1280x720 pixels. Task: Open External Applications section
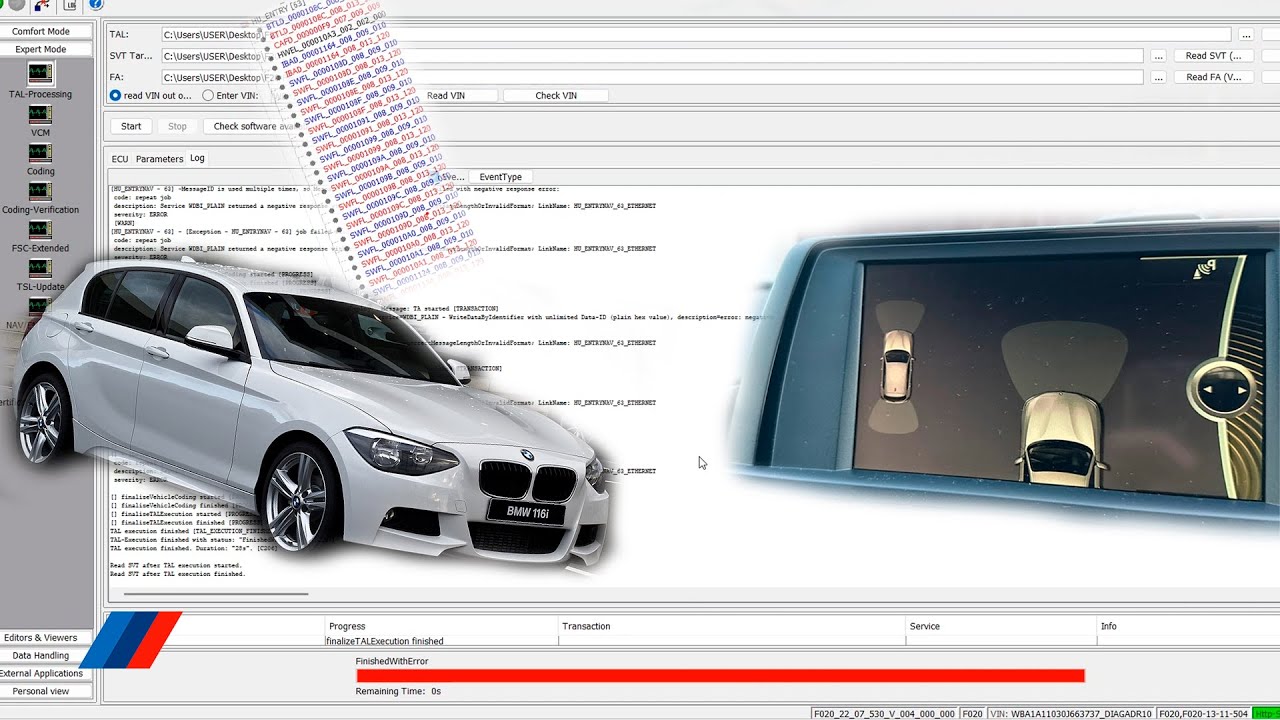point(41,674)
